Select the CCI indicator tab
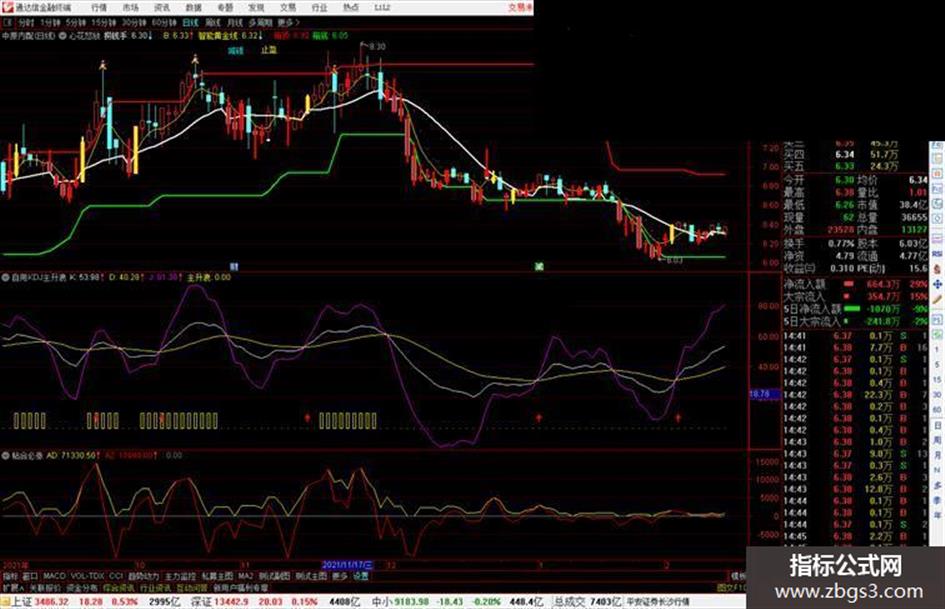The image size is (945, 609). click(116, 576)
